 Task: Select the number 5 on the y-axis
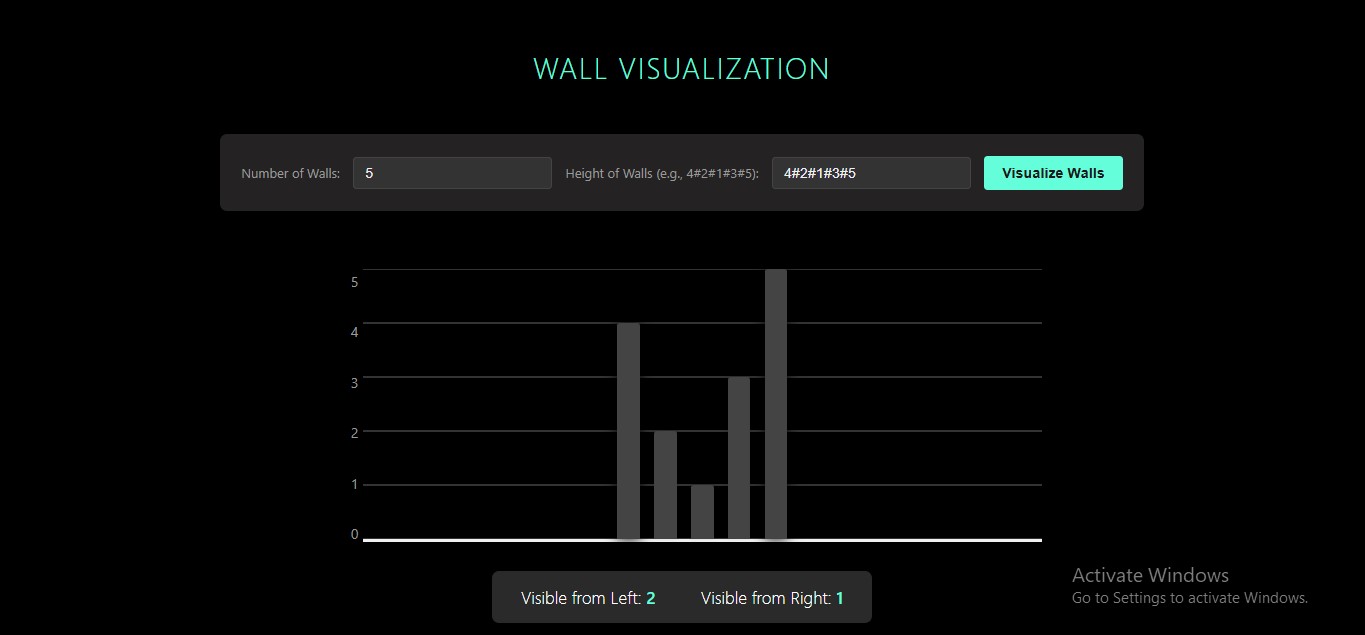(x=353, y=282)
